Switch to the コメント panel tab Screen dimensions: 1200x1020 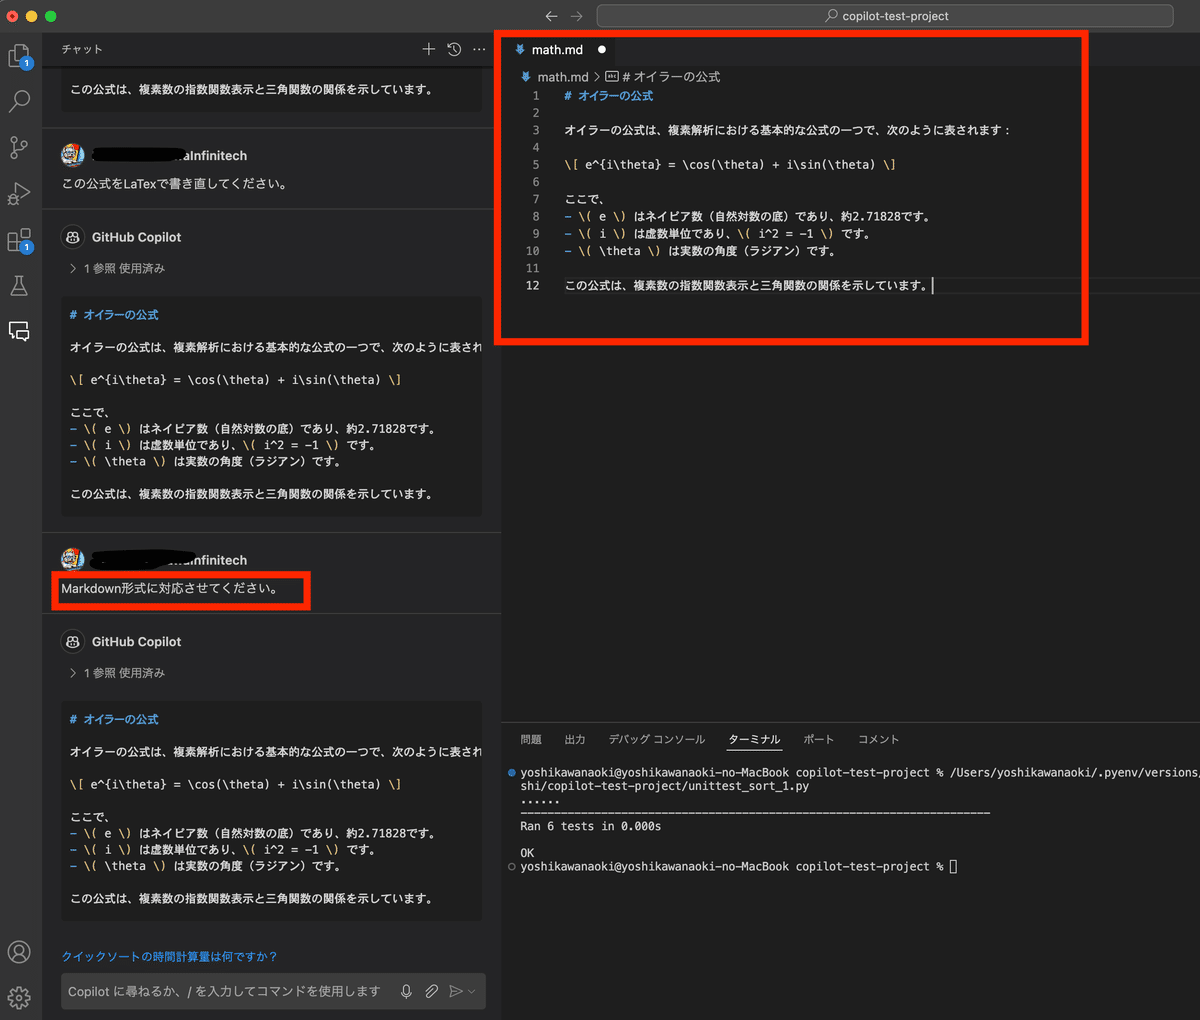(x=878, y=739)
